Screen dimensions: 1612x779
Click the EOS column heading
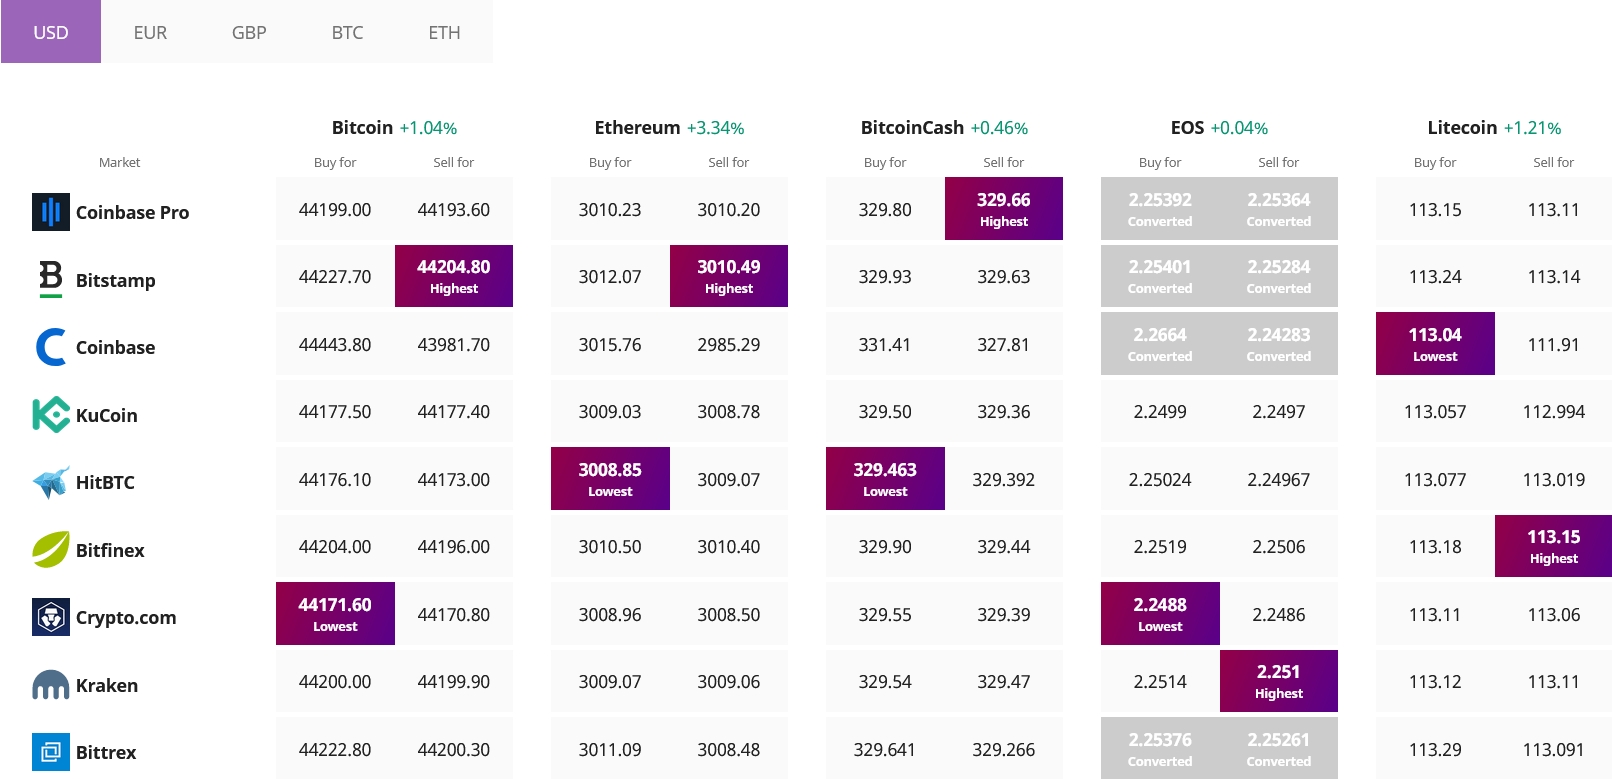1187,127
